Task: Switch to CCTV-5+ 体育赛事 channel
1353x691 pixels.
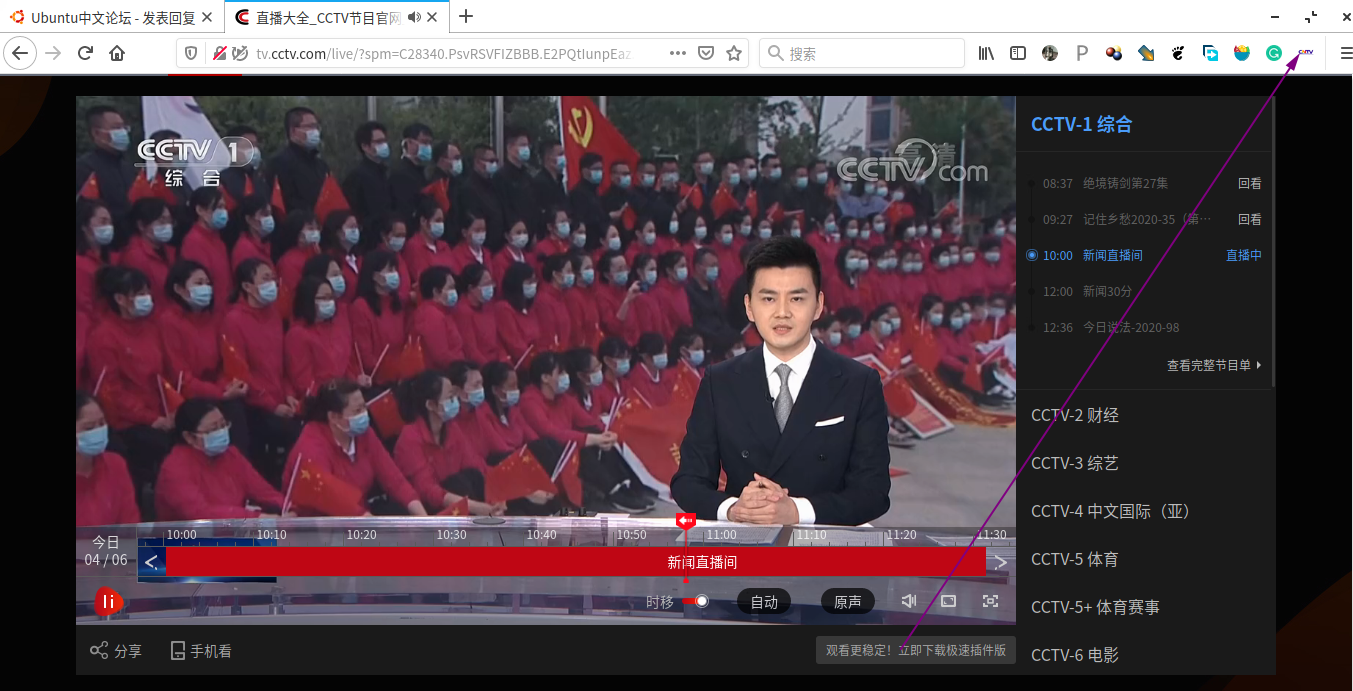Action: pyautogui.click(x=1096, y=607)
